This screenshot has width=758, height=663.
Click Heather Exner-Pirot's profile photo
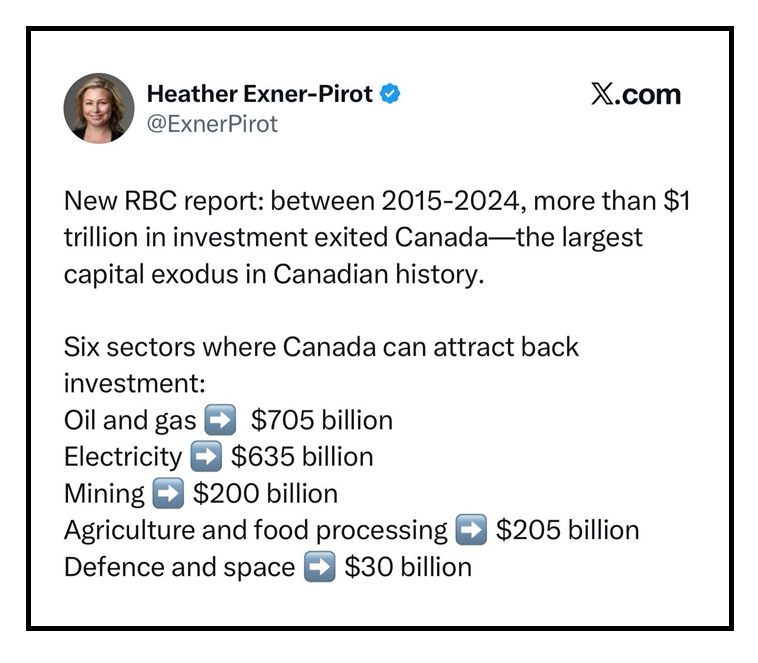[x=99, y=108]
